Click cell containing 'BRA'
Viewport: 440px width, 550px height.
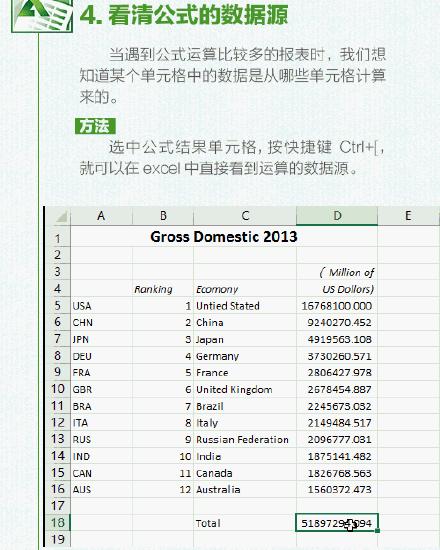(x=101, y=406)
